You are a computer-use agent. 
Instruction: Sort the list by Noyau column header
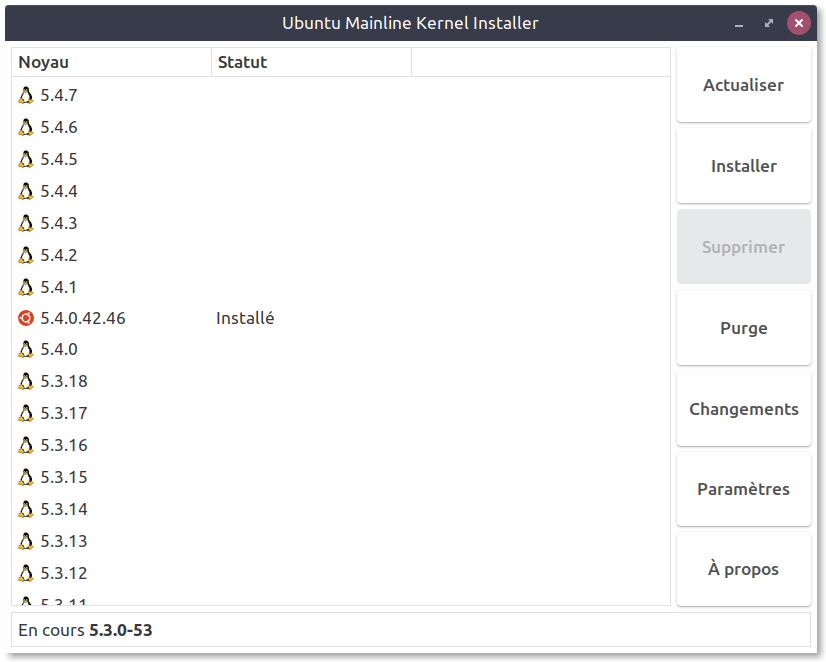[111, 62]
